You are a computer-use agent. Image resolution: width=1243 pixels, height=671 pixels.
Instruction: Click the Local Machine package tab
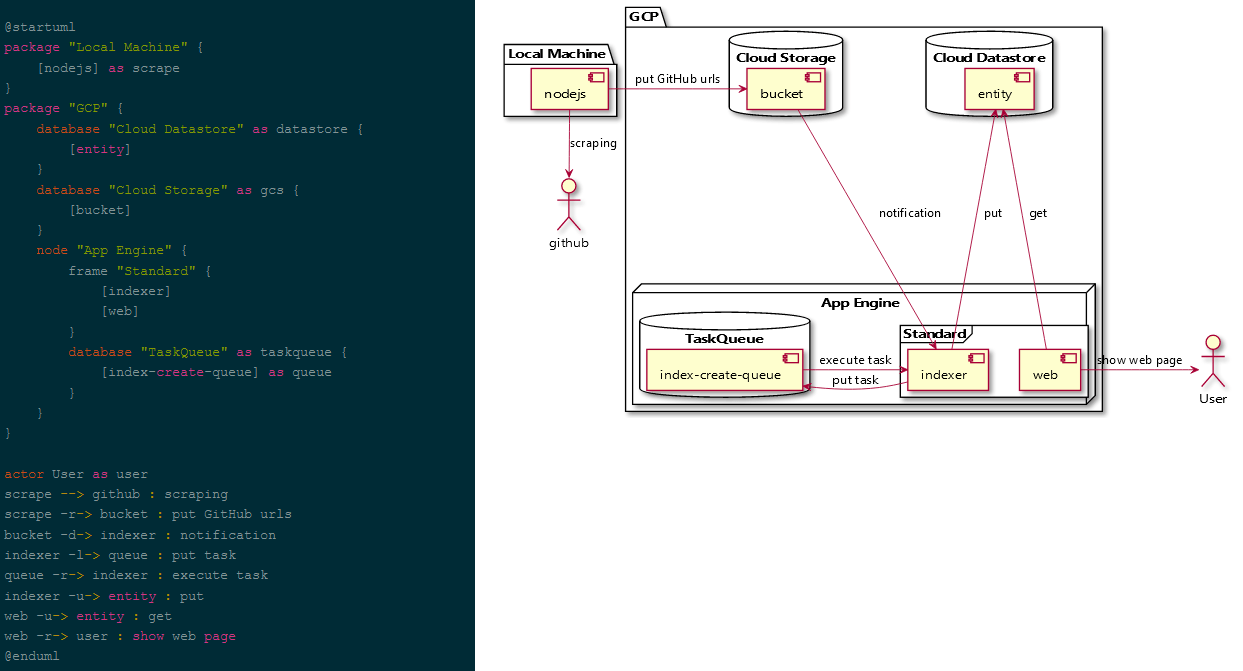tap(556, 53)
